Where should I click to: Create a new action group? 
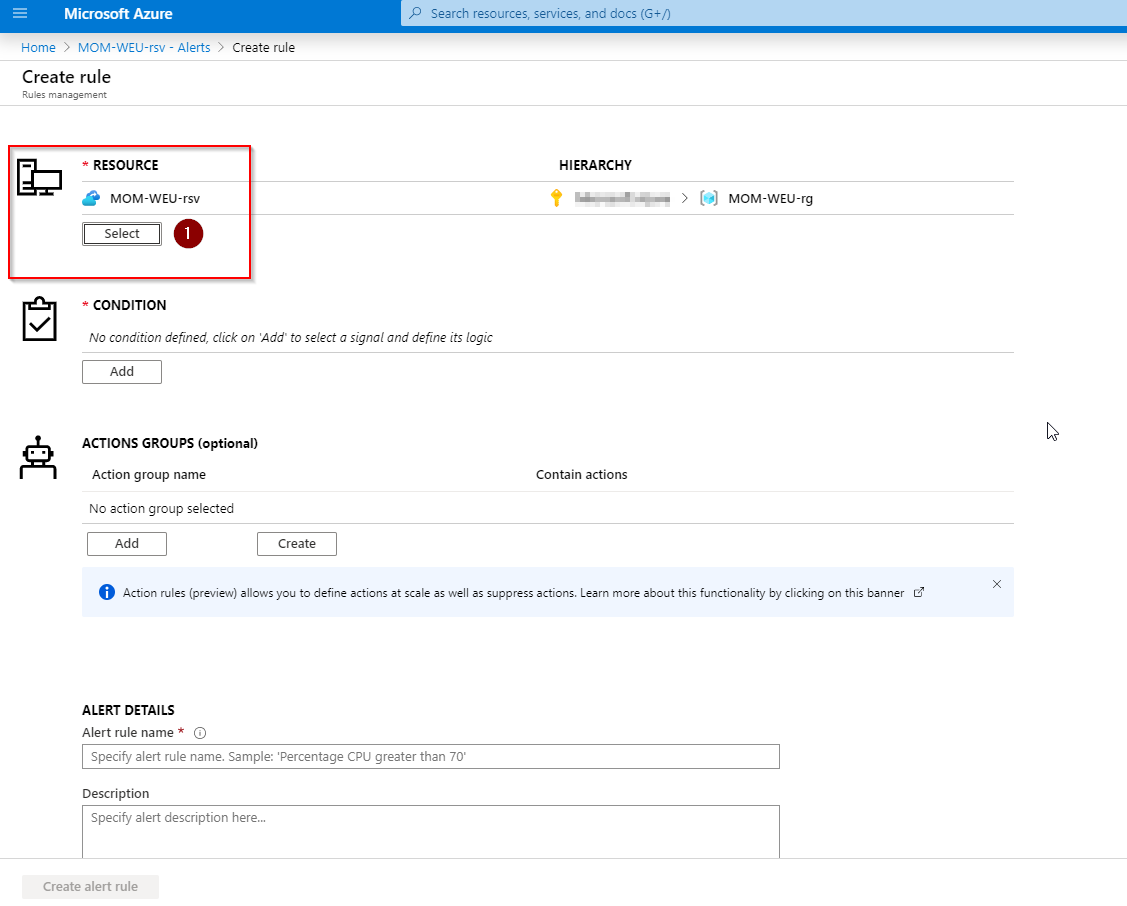point(297,544)
